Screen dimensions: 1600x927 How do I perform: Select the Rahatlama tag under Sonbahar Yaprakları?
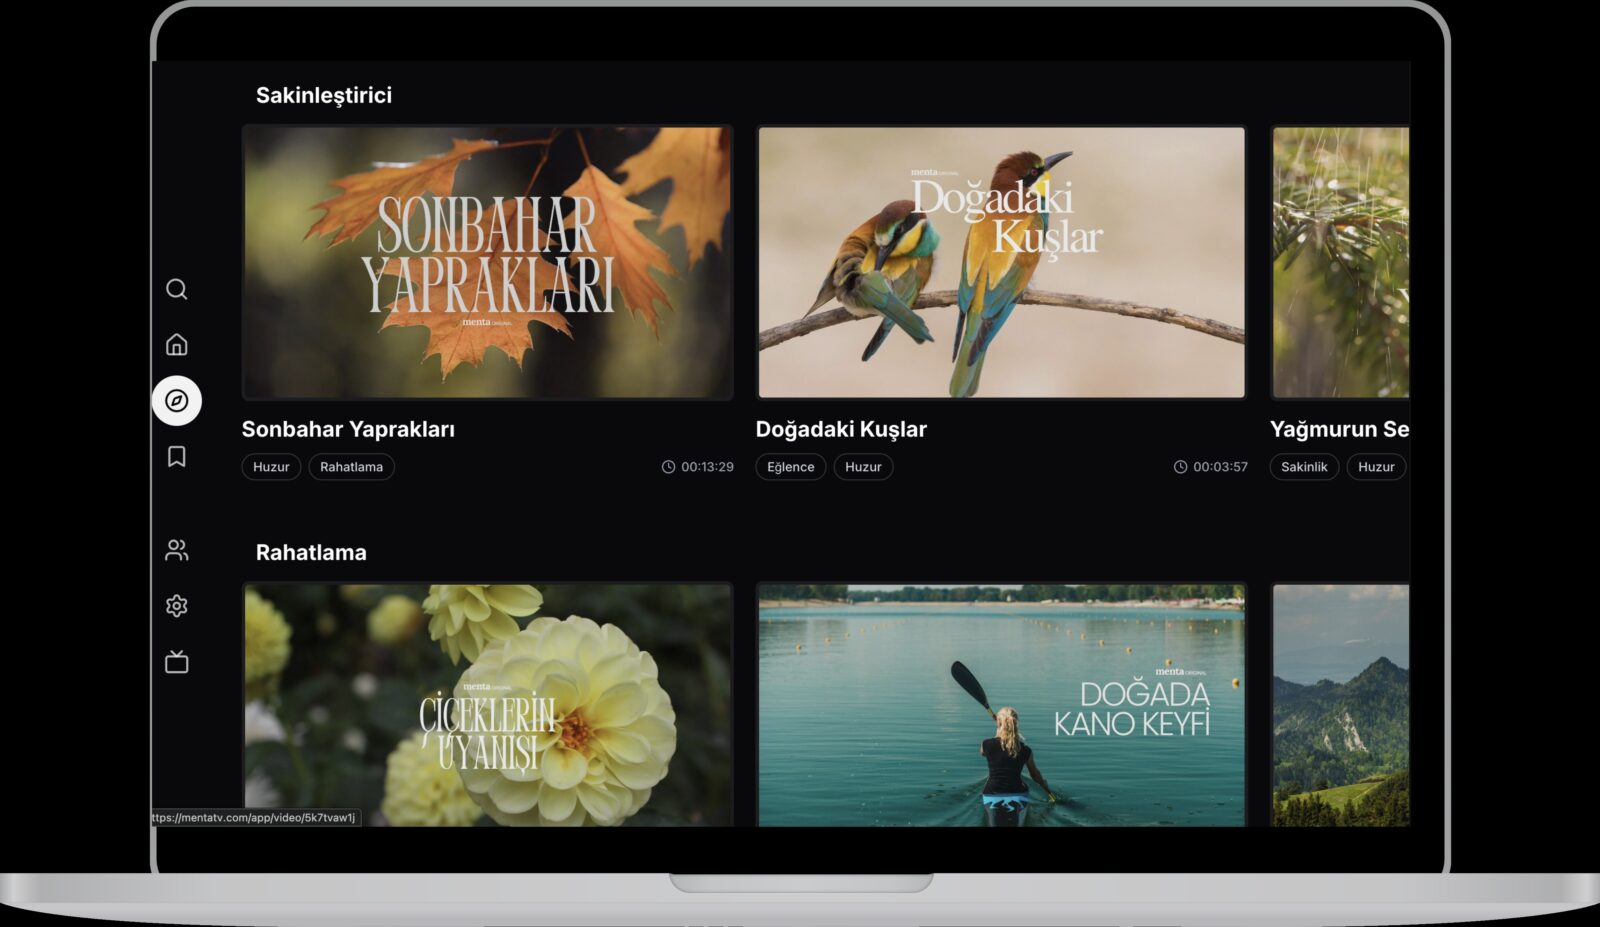(351, 467)
